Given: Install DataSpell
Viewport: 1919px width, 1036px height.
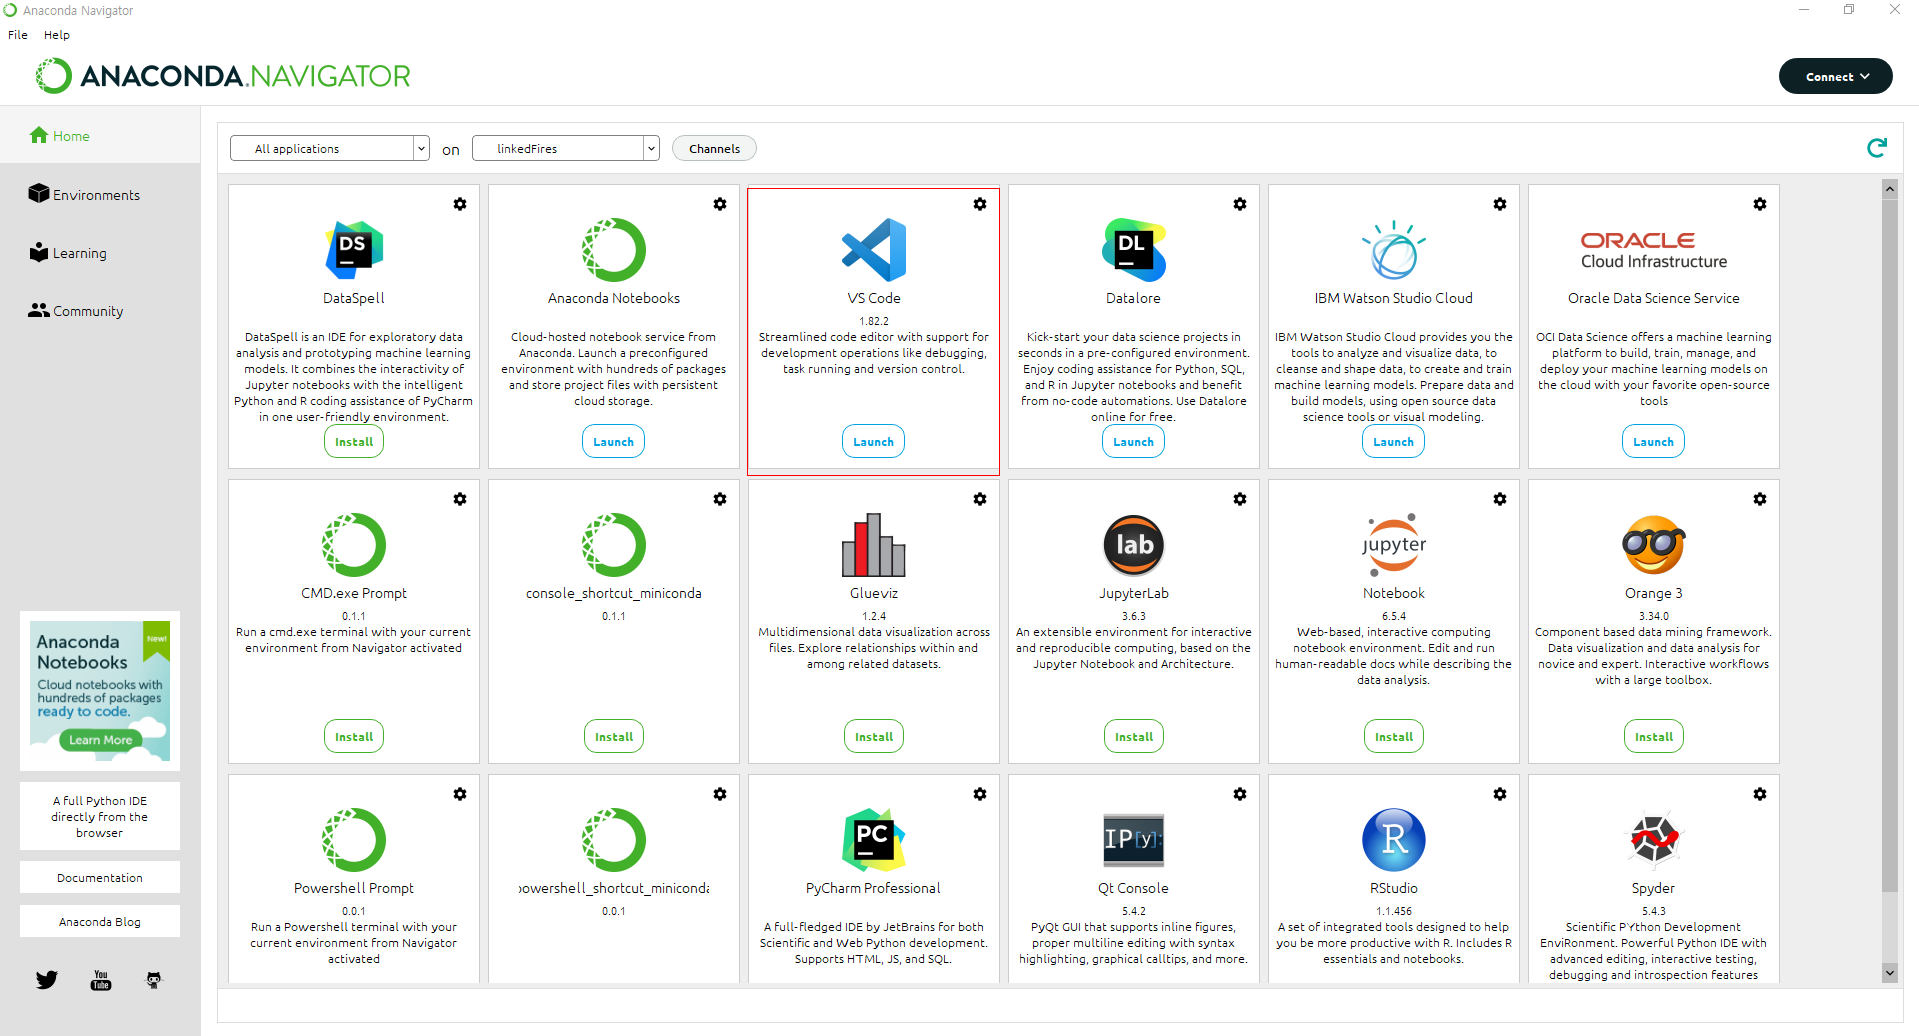Looking at the screenshot, I should (x=354, y=442).
